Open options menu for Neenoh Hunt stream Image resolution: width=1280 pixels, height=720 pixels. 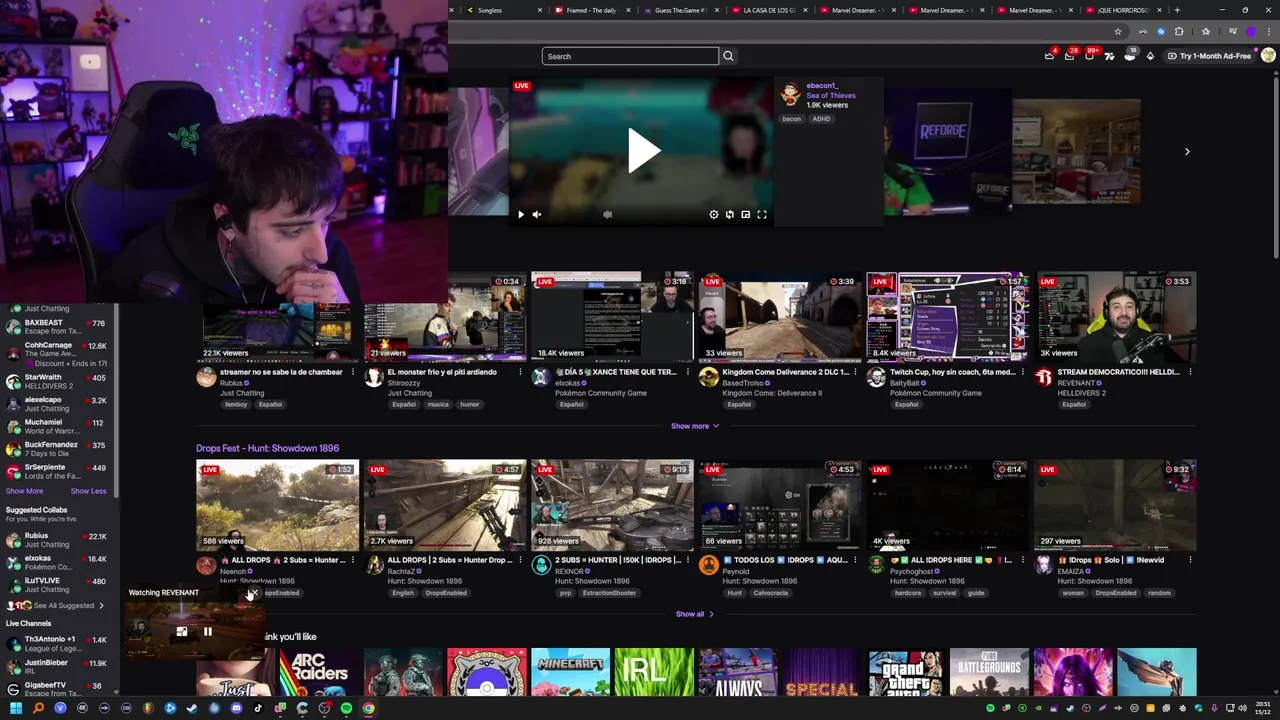tap(352, 560)
